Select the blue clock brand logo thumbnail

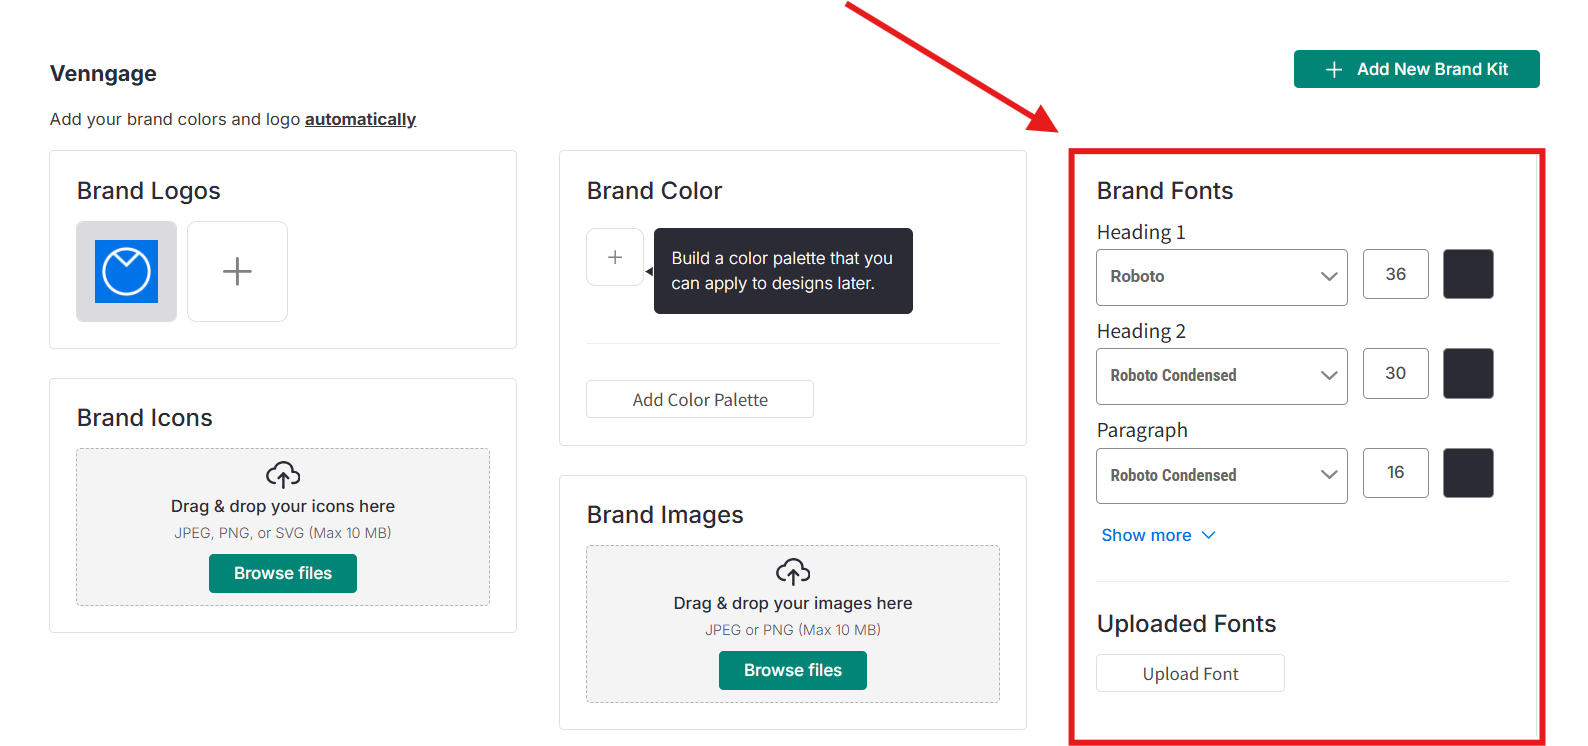[x=127, y=271]
